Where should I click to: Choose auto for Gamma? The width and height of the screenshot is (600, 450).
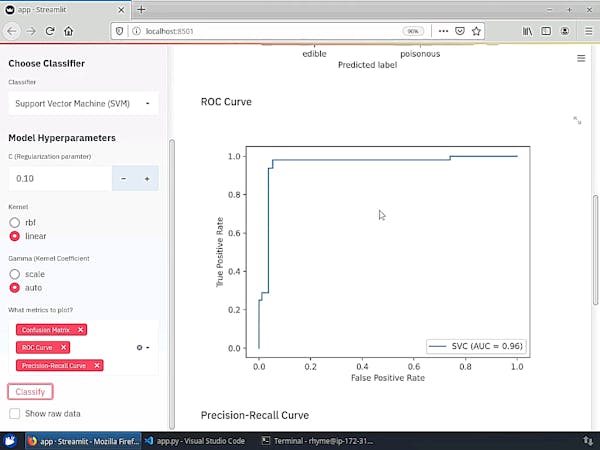click(x=15, y=288)
